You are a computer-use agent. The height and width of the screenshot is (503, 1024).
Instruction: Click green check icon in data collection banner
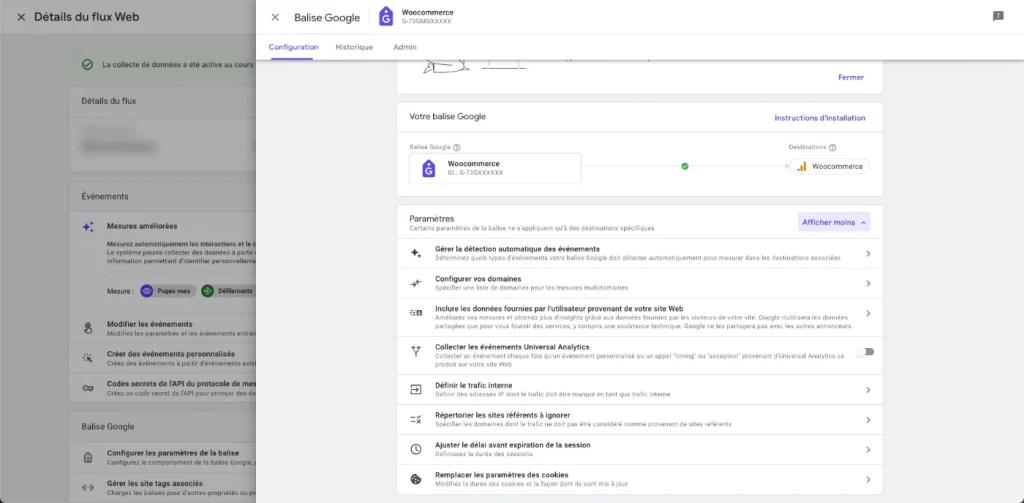pos(87,65)
